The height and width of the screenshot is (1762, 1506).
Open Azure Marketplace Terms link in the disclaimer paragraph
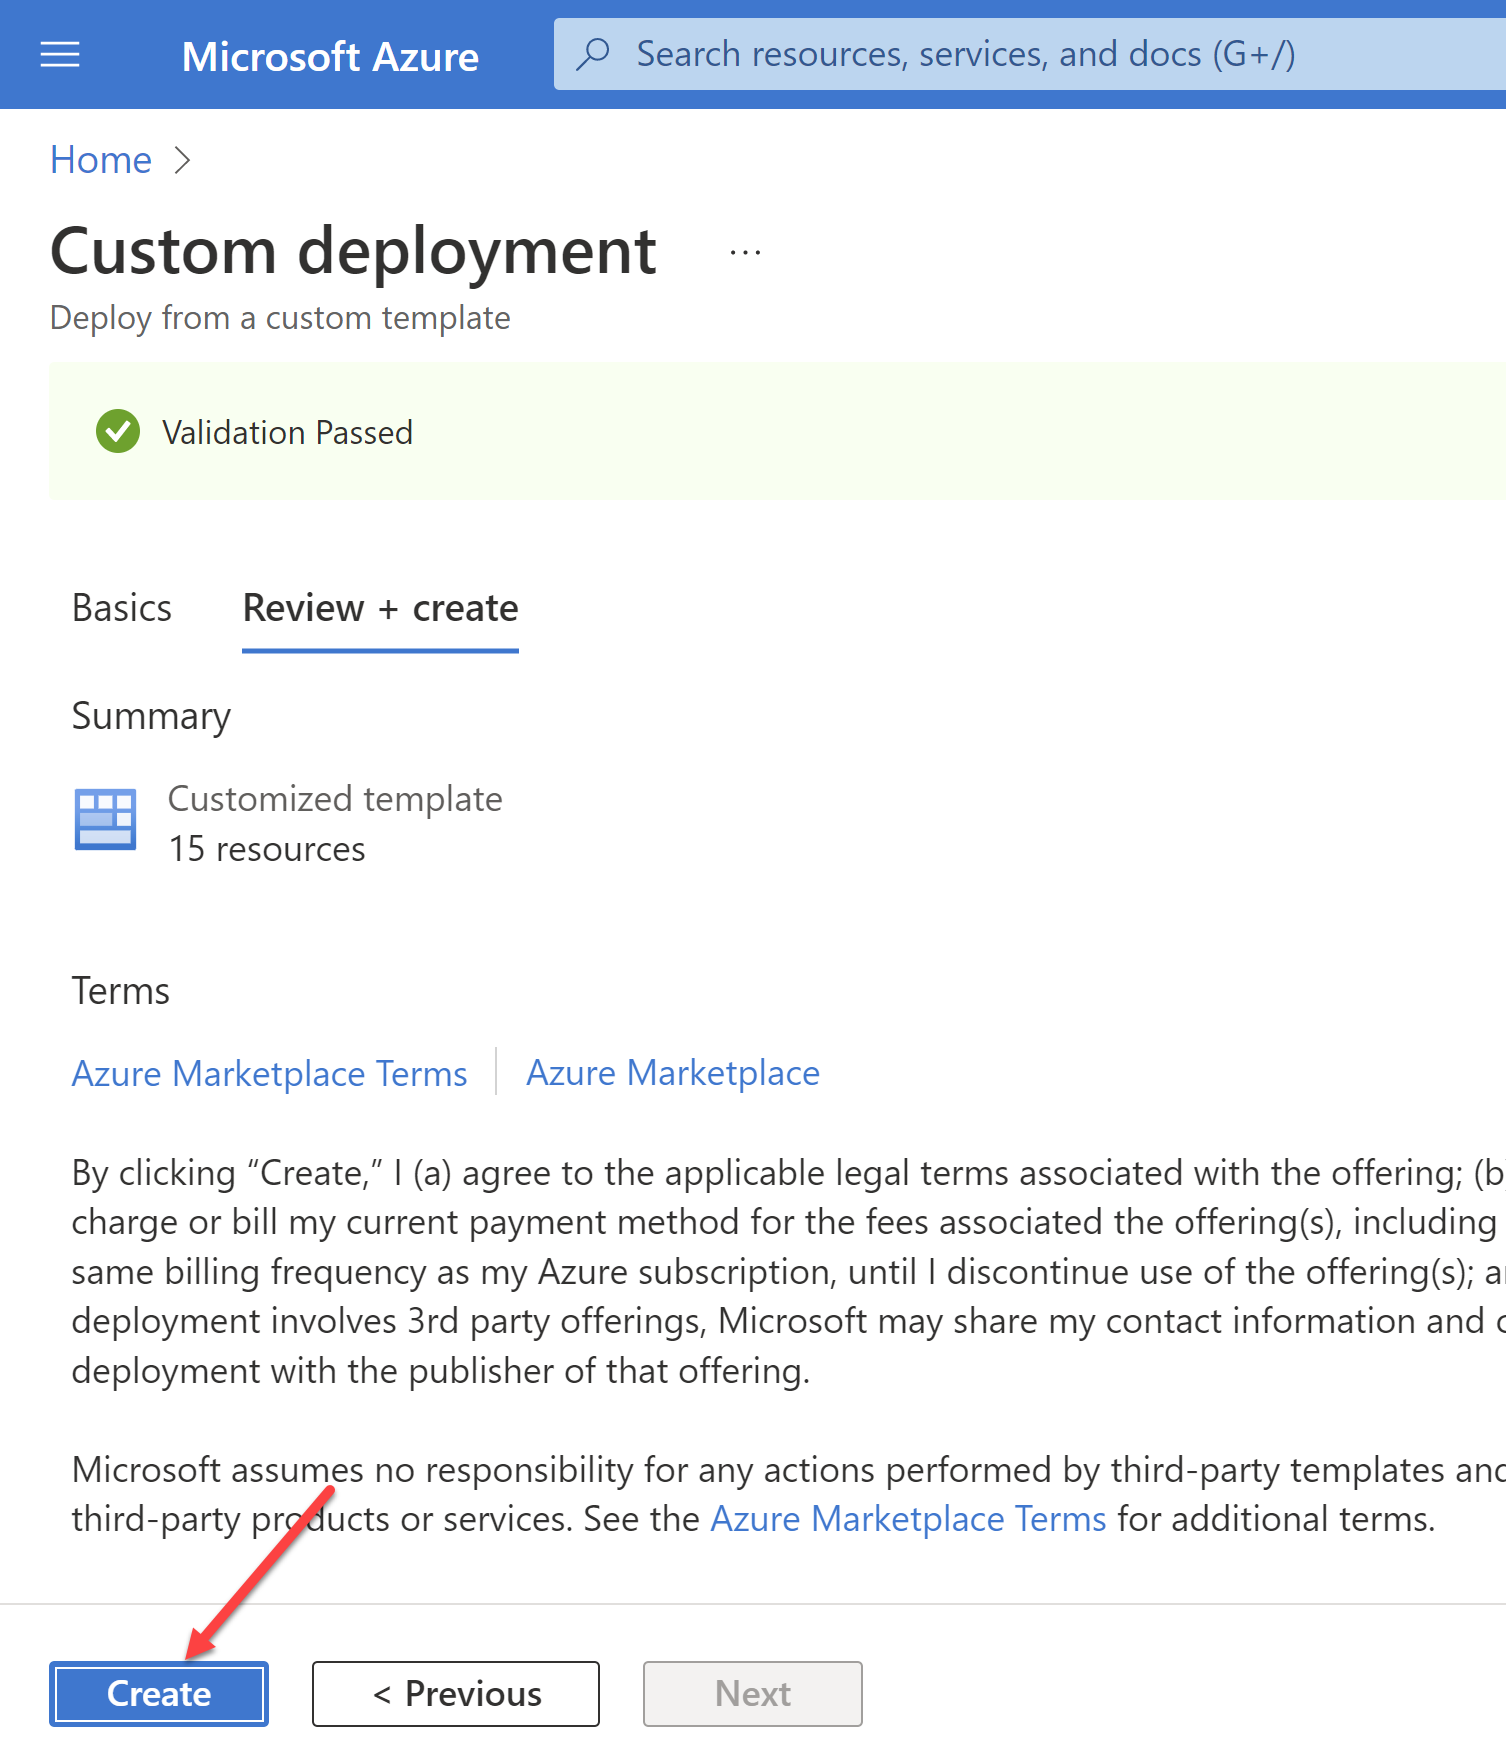(x=908, y=1518)
